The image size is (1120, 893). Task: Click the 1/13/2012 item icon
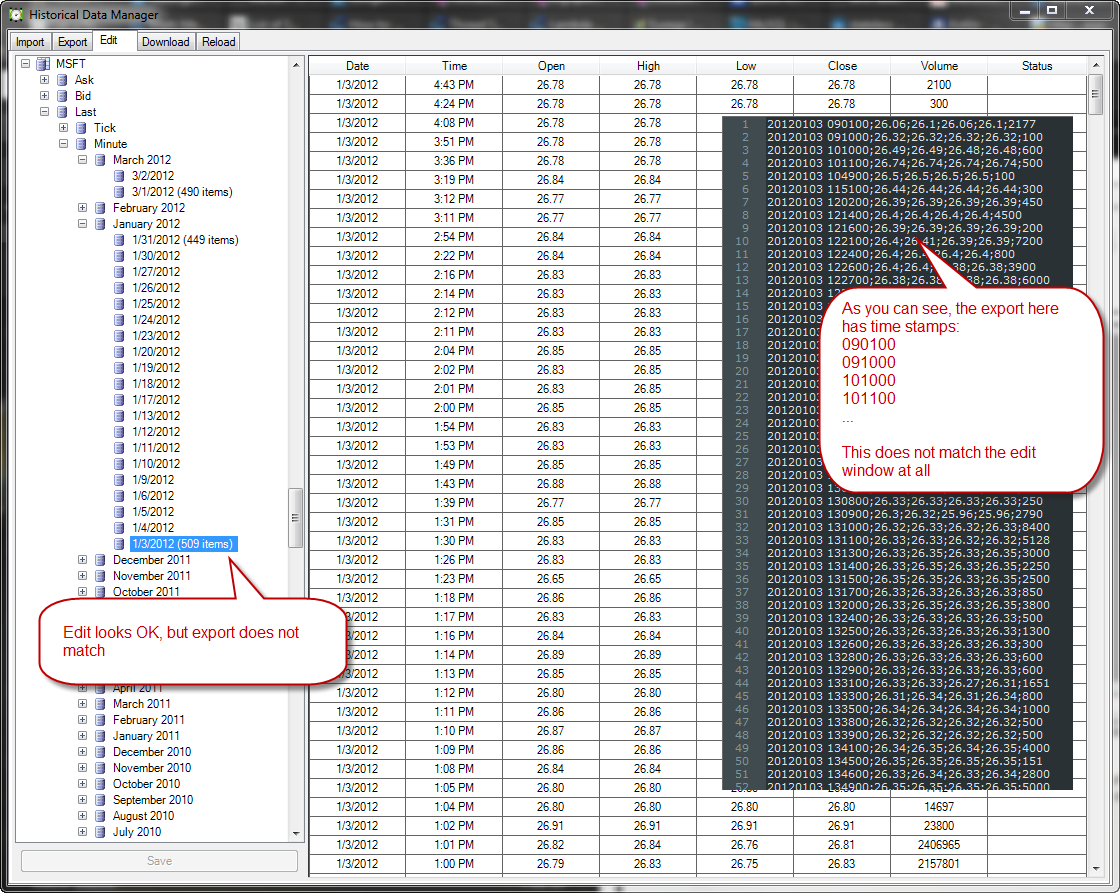point(119,416)
